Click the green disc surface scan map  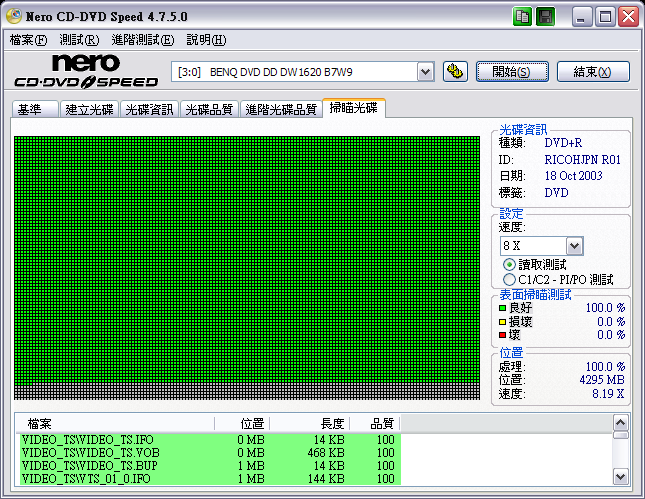click(247, 267)
